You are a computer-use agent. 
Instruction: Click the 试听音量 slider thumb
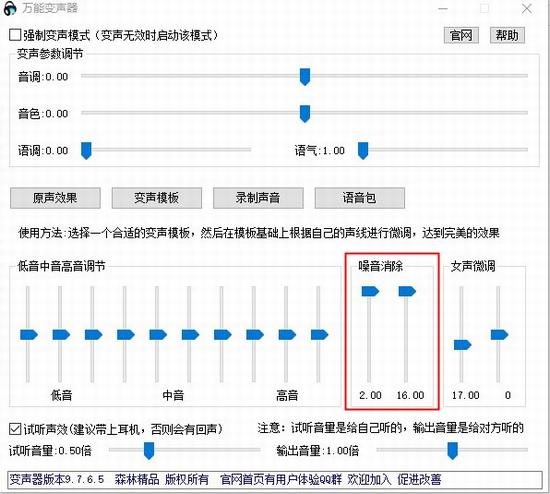149,450
